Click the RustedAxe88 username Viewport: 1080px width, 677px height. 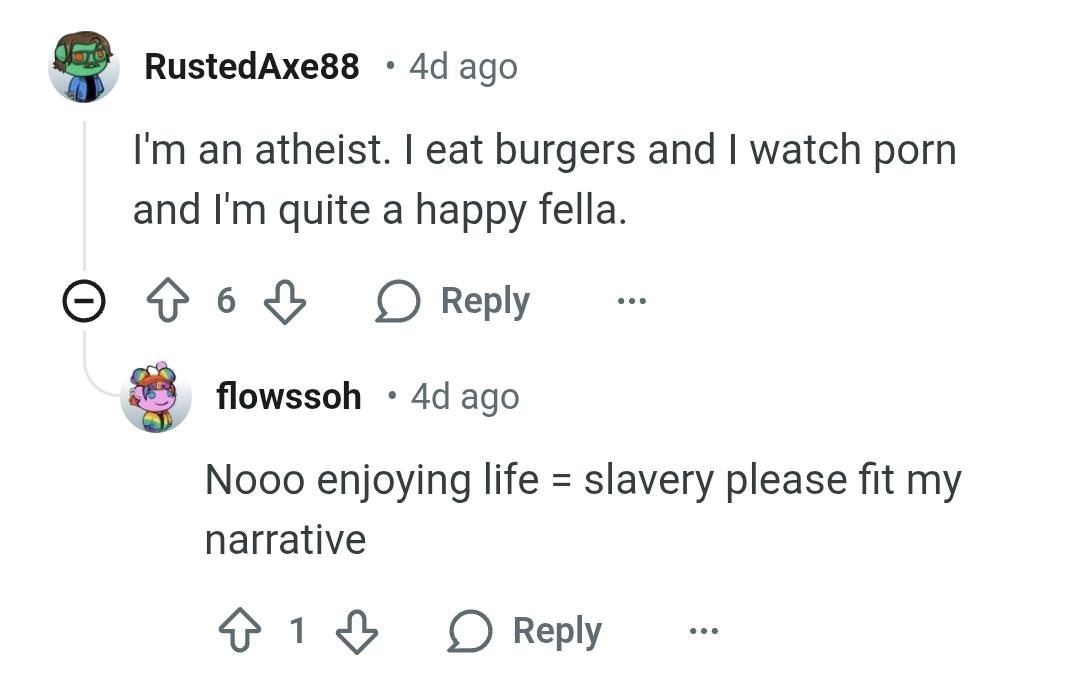pyautogui.click(x=252, y=67)
